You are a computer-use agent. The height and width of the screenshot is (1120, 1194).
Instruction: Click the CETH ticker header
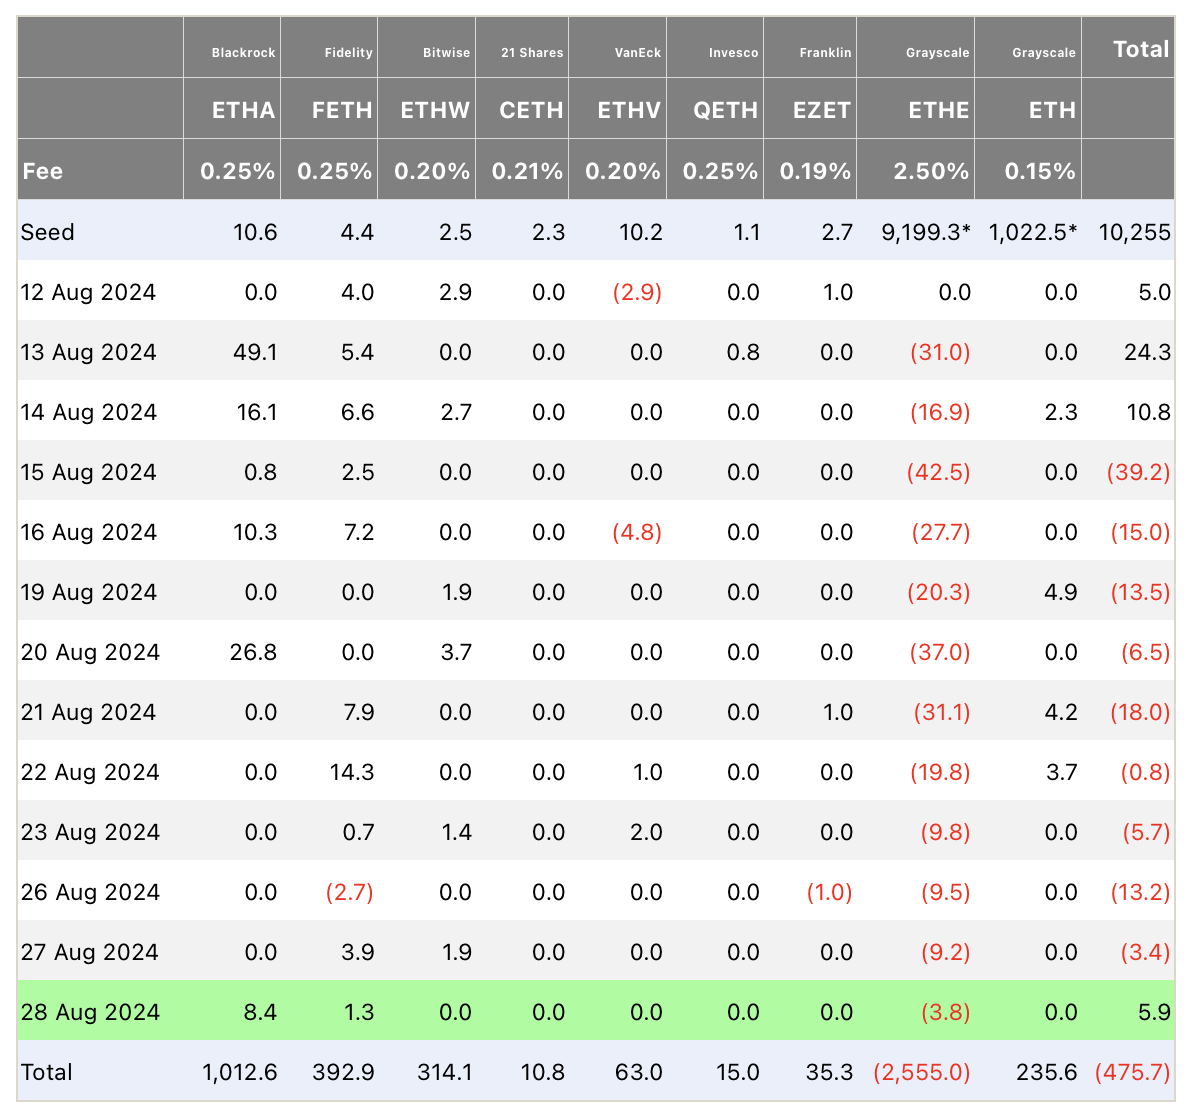tap(532, 110)
